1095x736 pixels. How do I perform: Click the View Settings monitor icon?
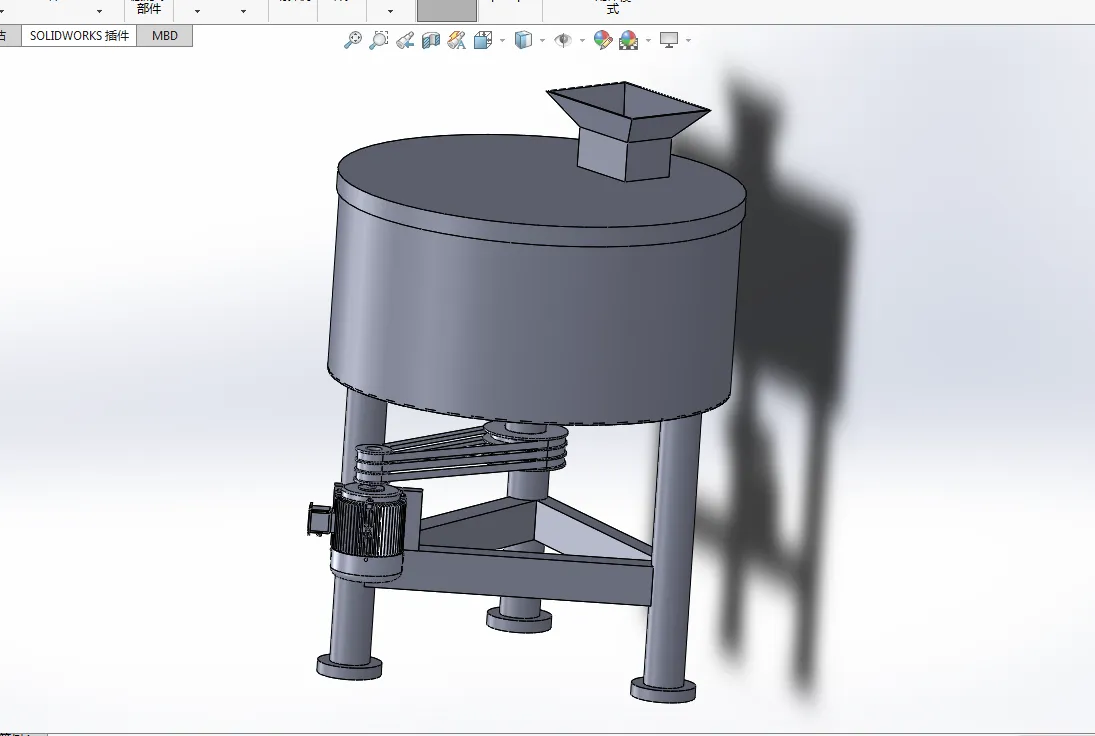[669, 41]
